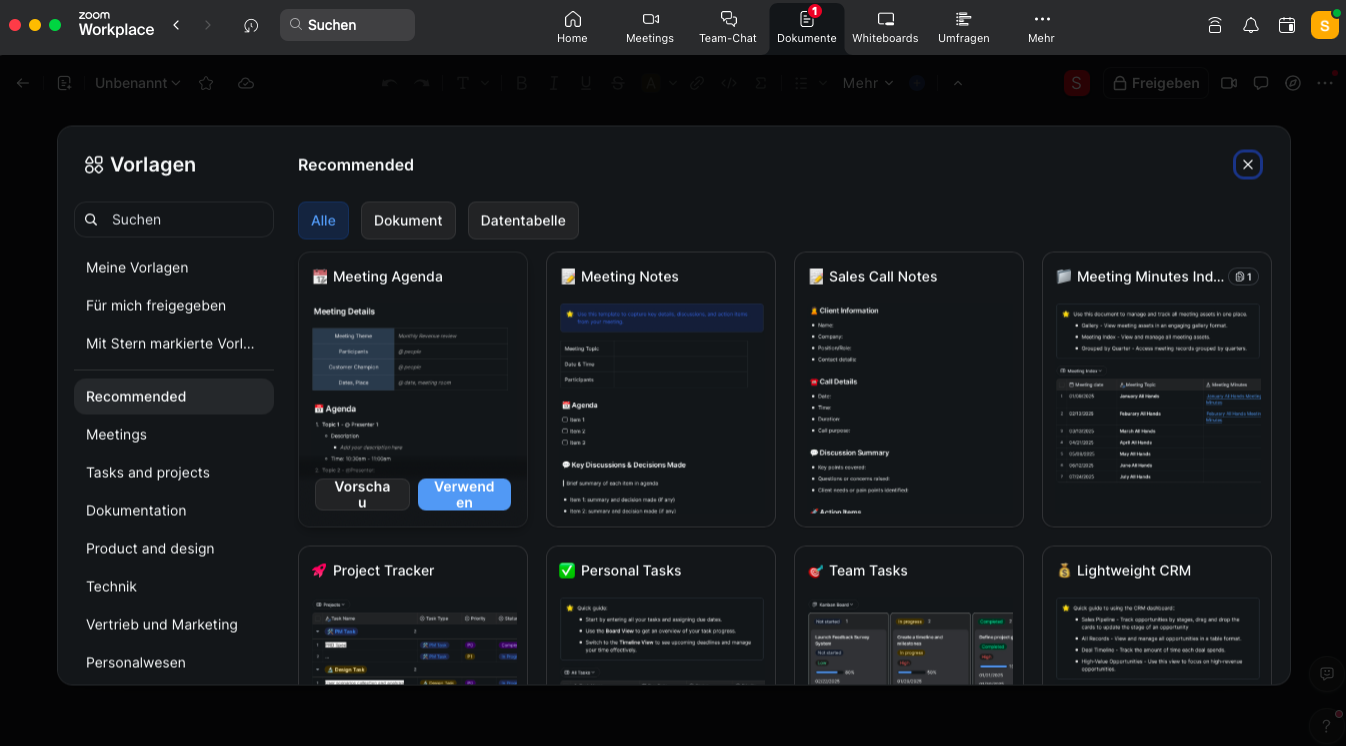Open history clock icon beside search
This screenshot has width=1346, height=746.
point(251,25)
